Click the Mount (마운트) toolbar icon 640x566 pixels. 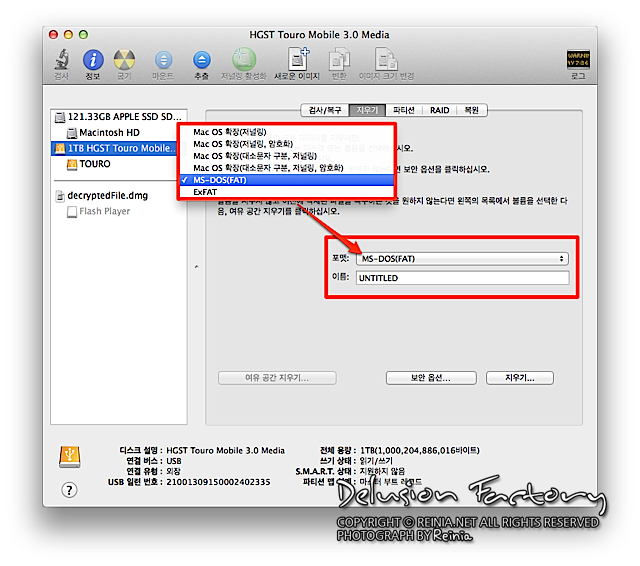163,60
